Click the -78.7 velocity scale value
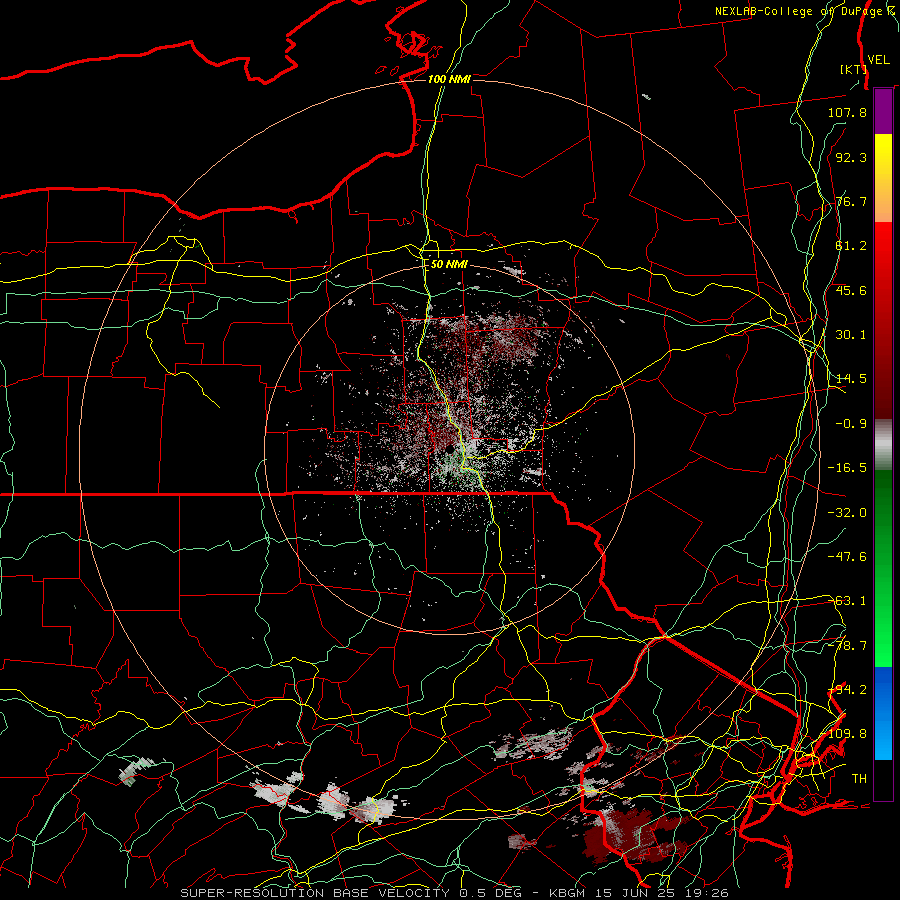900x900 pixels. pyautogui.click(x=847, y=646)
